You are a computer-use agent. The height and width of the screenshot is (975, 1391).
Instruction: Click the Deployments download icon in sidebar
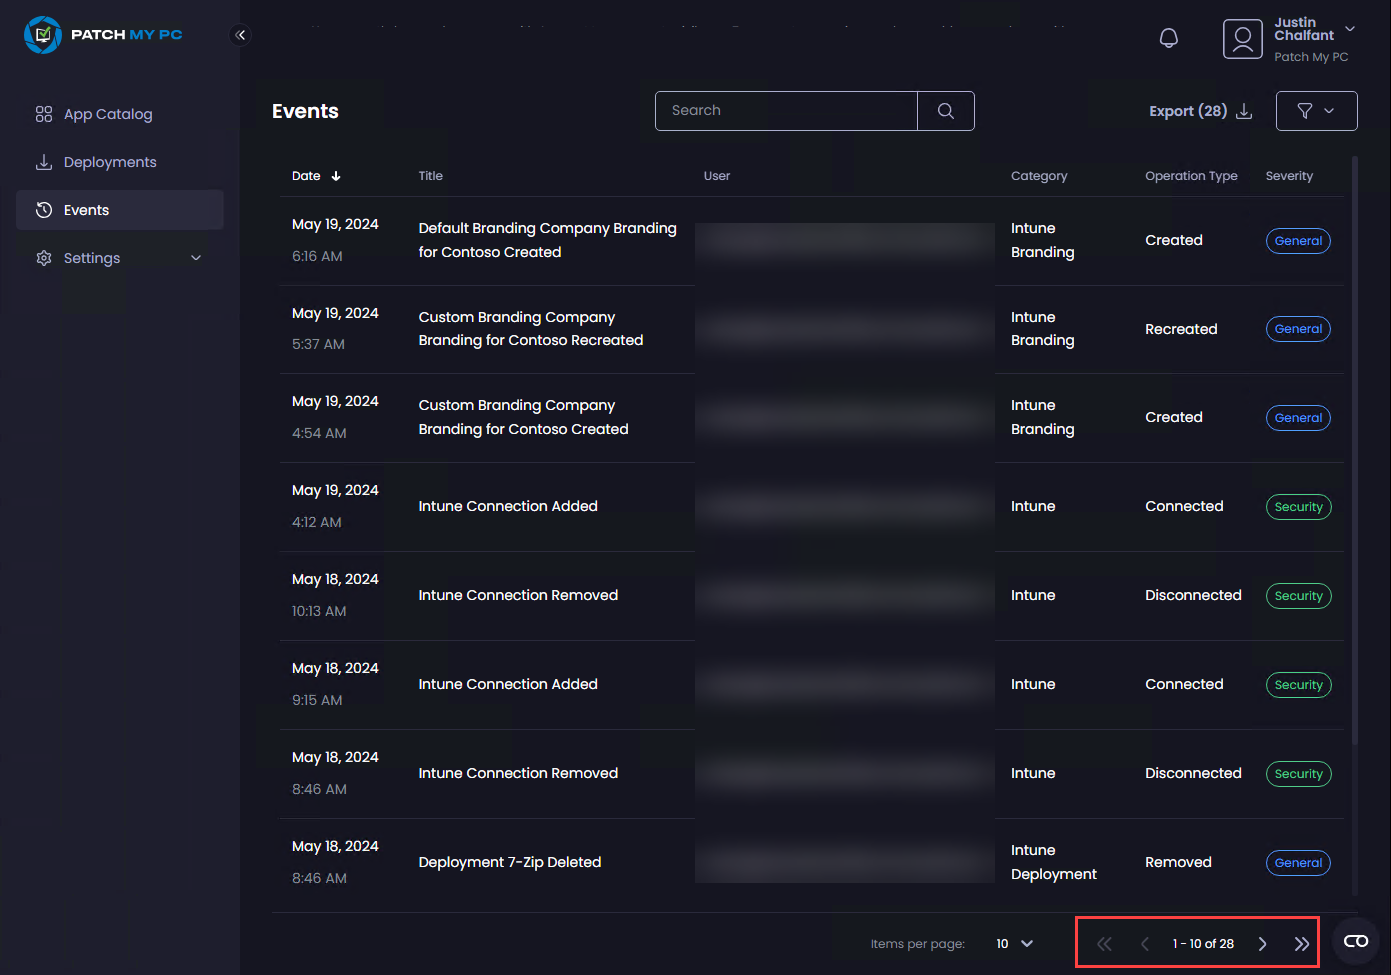pos(43,161)
